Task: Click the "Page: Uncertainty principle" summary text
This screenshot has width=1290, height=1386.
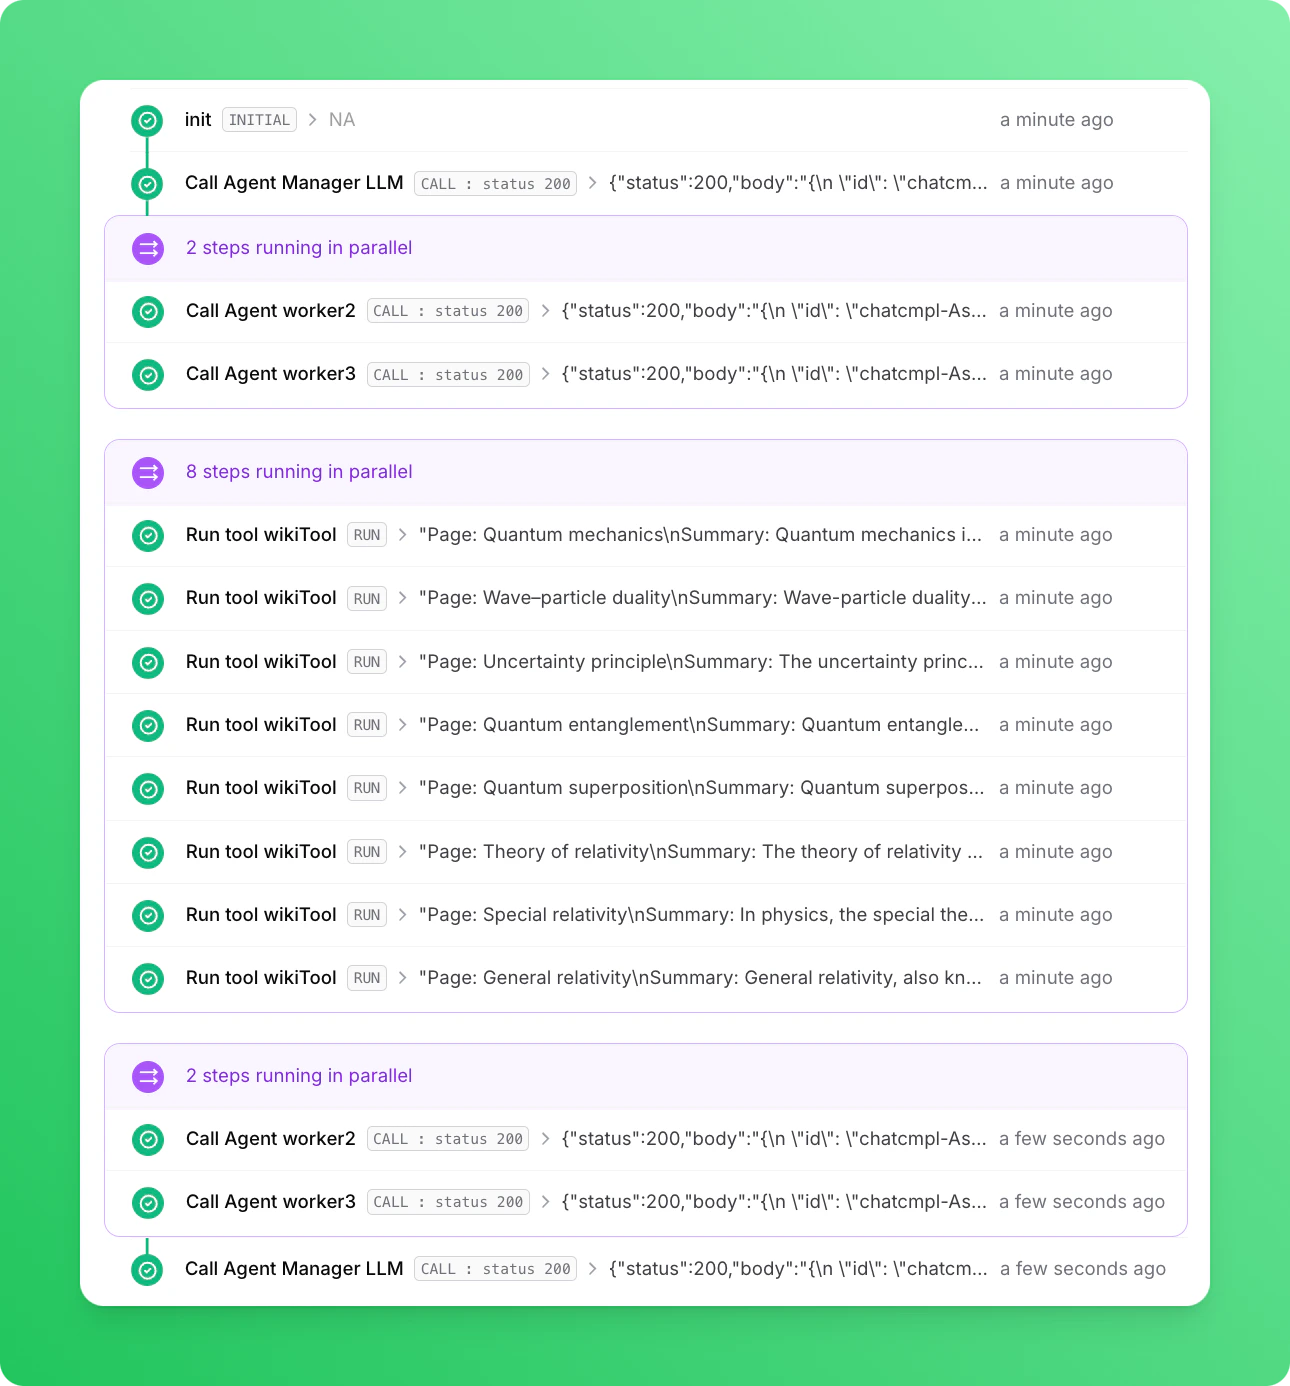Action: [x=701, y=662]
